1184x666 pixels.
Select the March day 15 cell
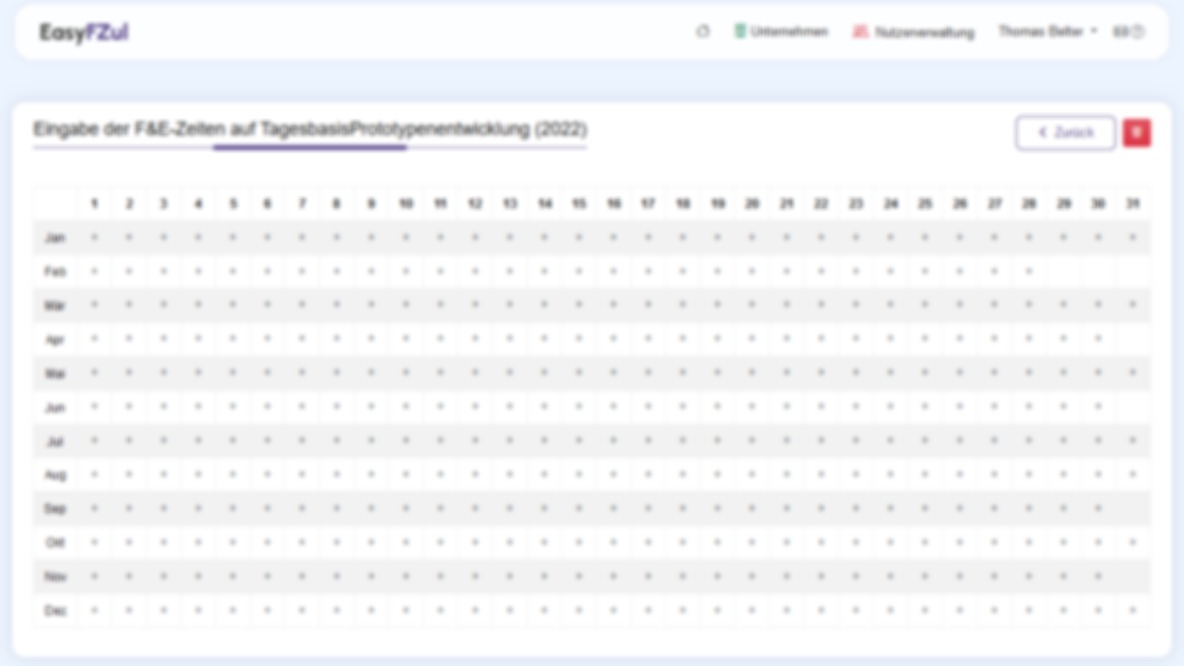click(579, 305)
